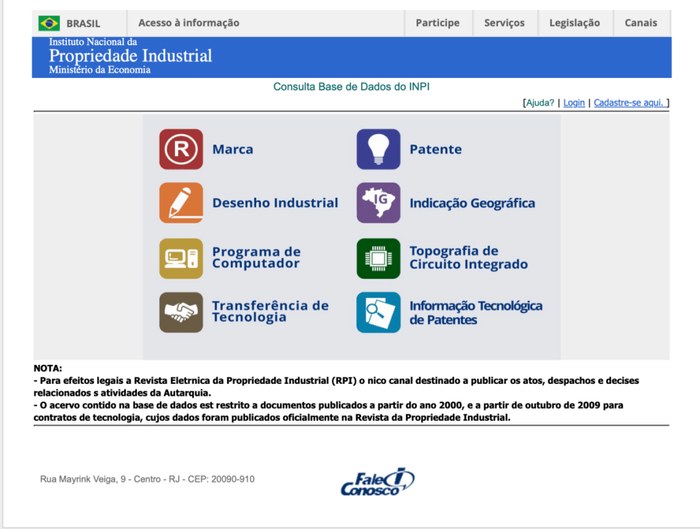Open the Participe menu item

pyautogui.click(x=438, y=23)
